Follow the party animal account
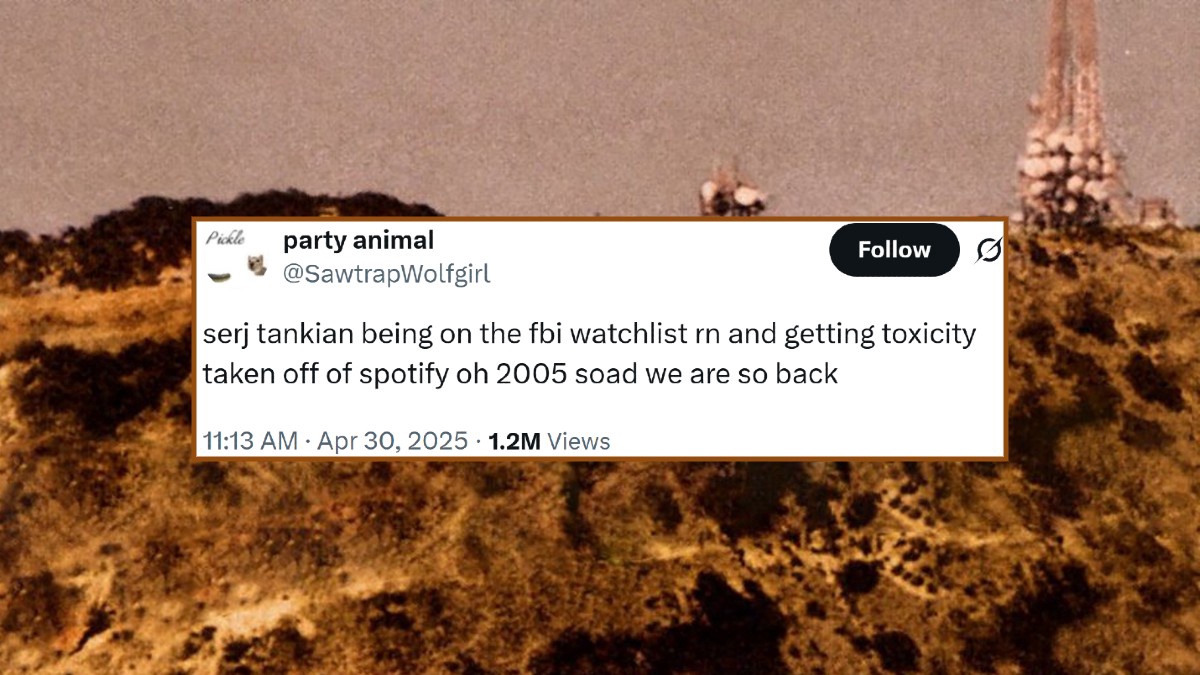Screen dimensions: 1200x675 pos(894,250)
